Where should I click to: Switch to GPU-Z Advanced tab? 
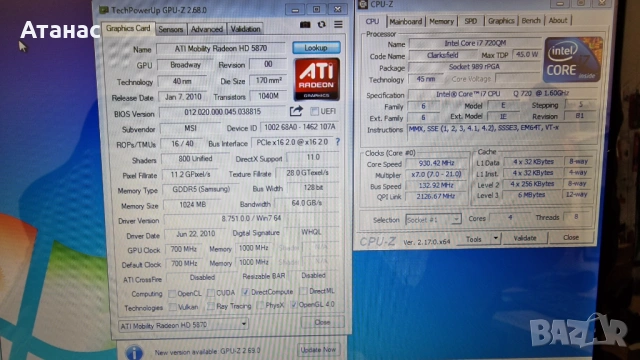coord(207,29)
